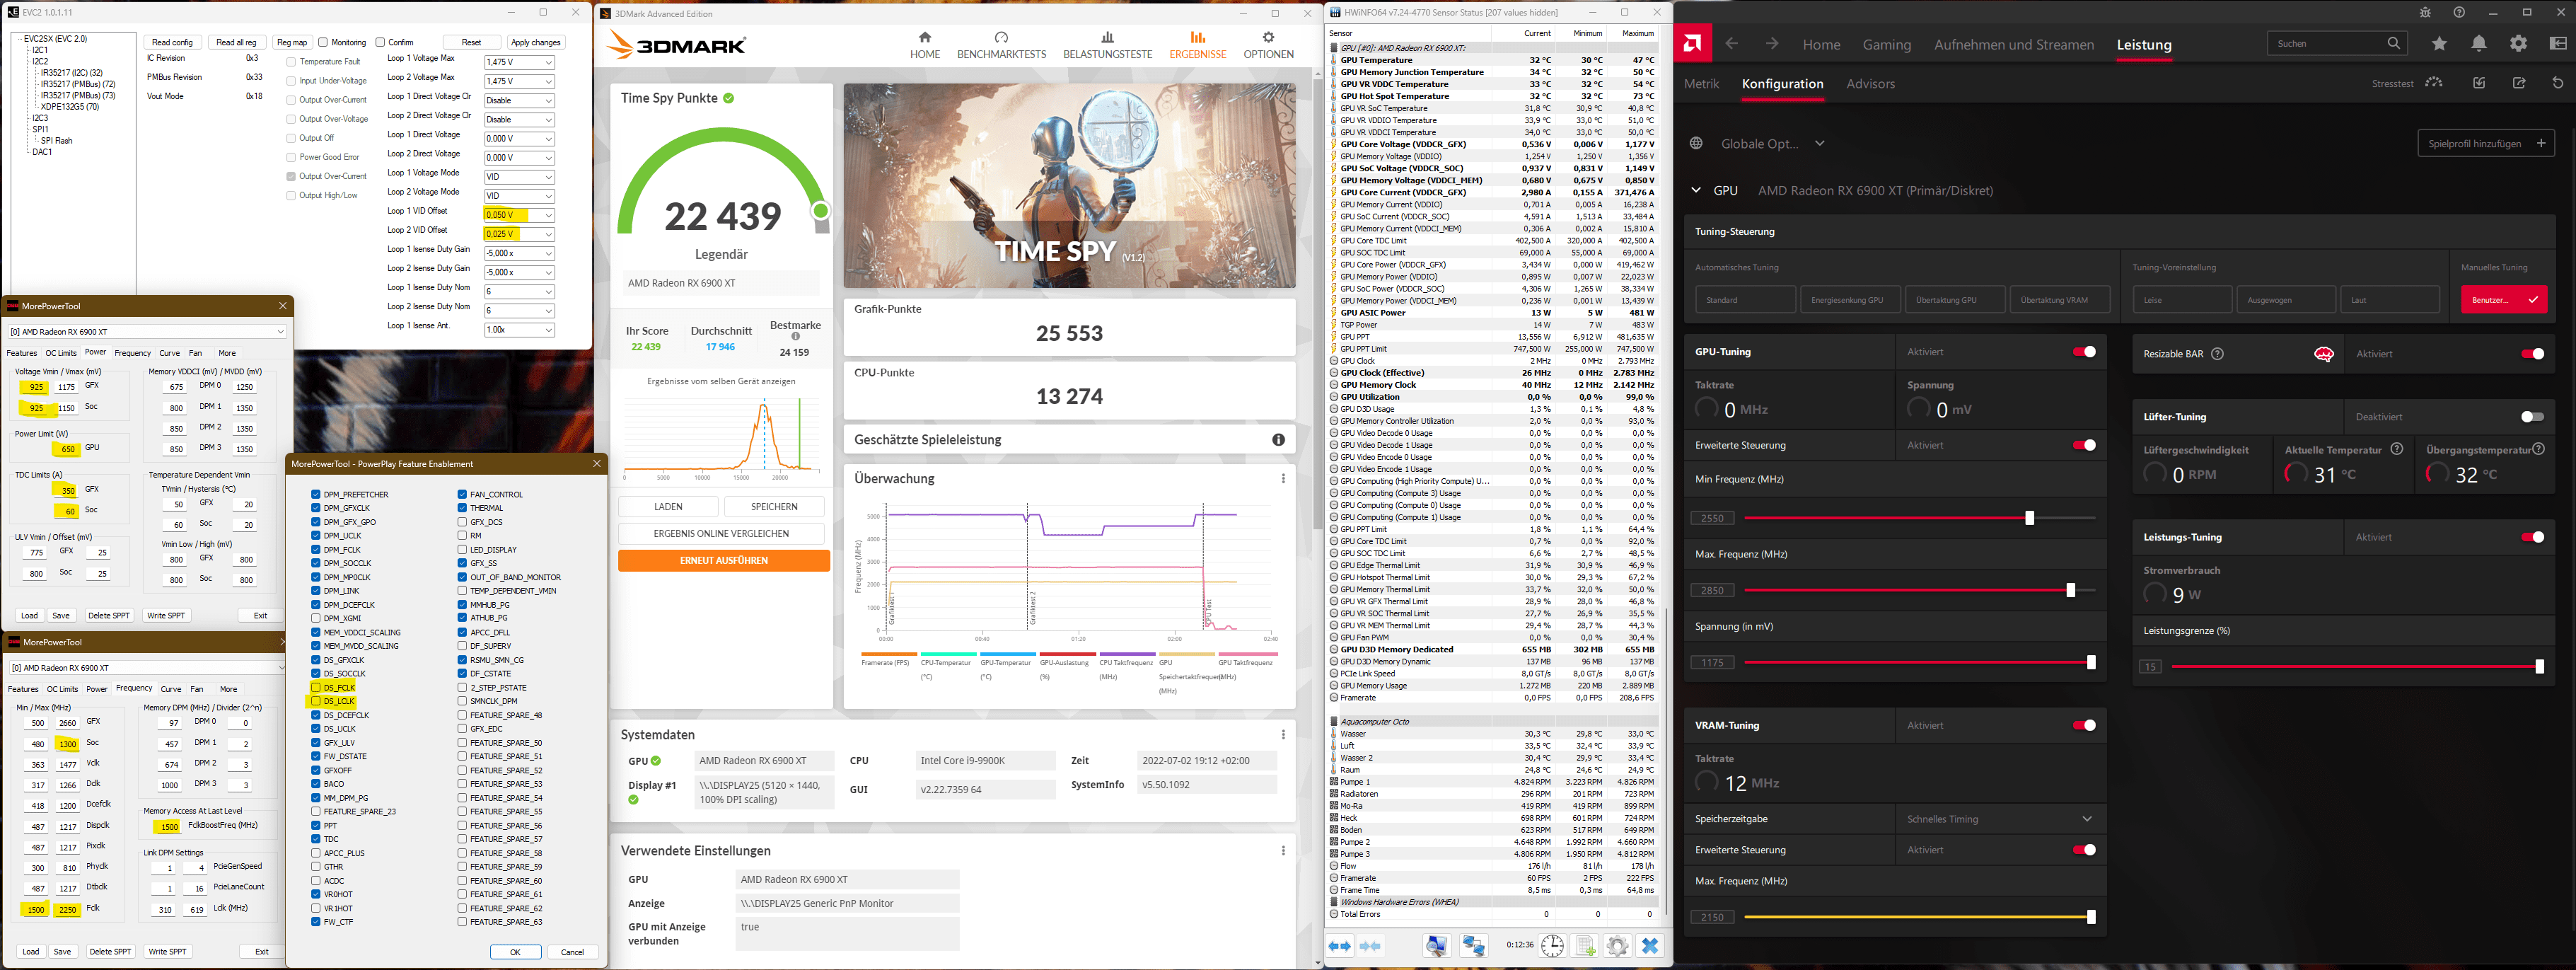This screenshot has width=2576, height=970.
Task: Open favorites star in AMD Software
Action: [x=2439, y=43]
